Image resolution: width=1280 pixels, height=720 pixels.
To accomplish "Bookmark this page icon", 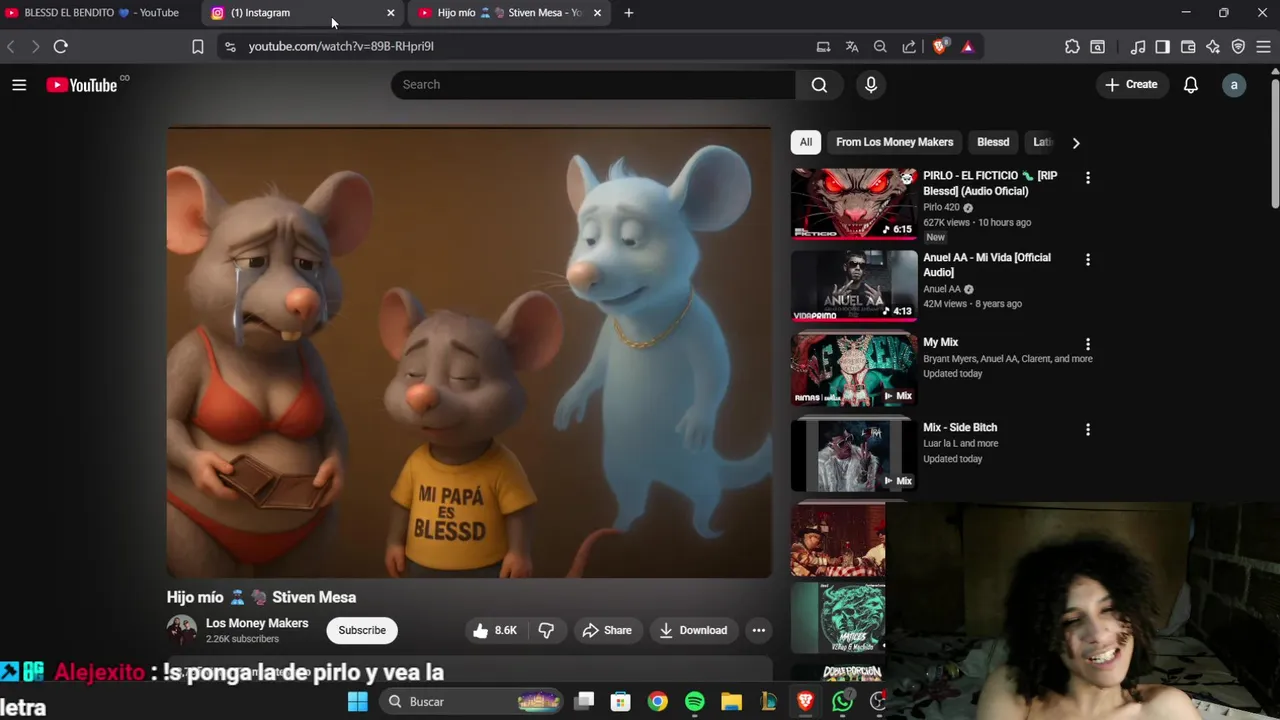I will pos(198,46).
